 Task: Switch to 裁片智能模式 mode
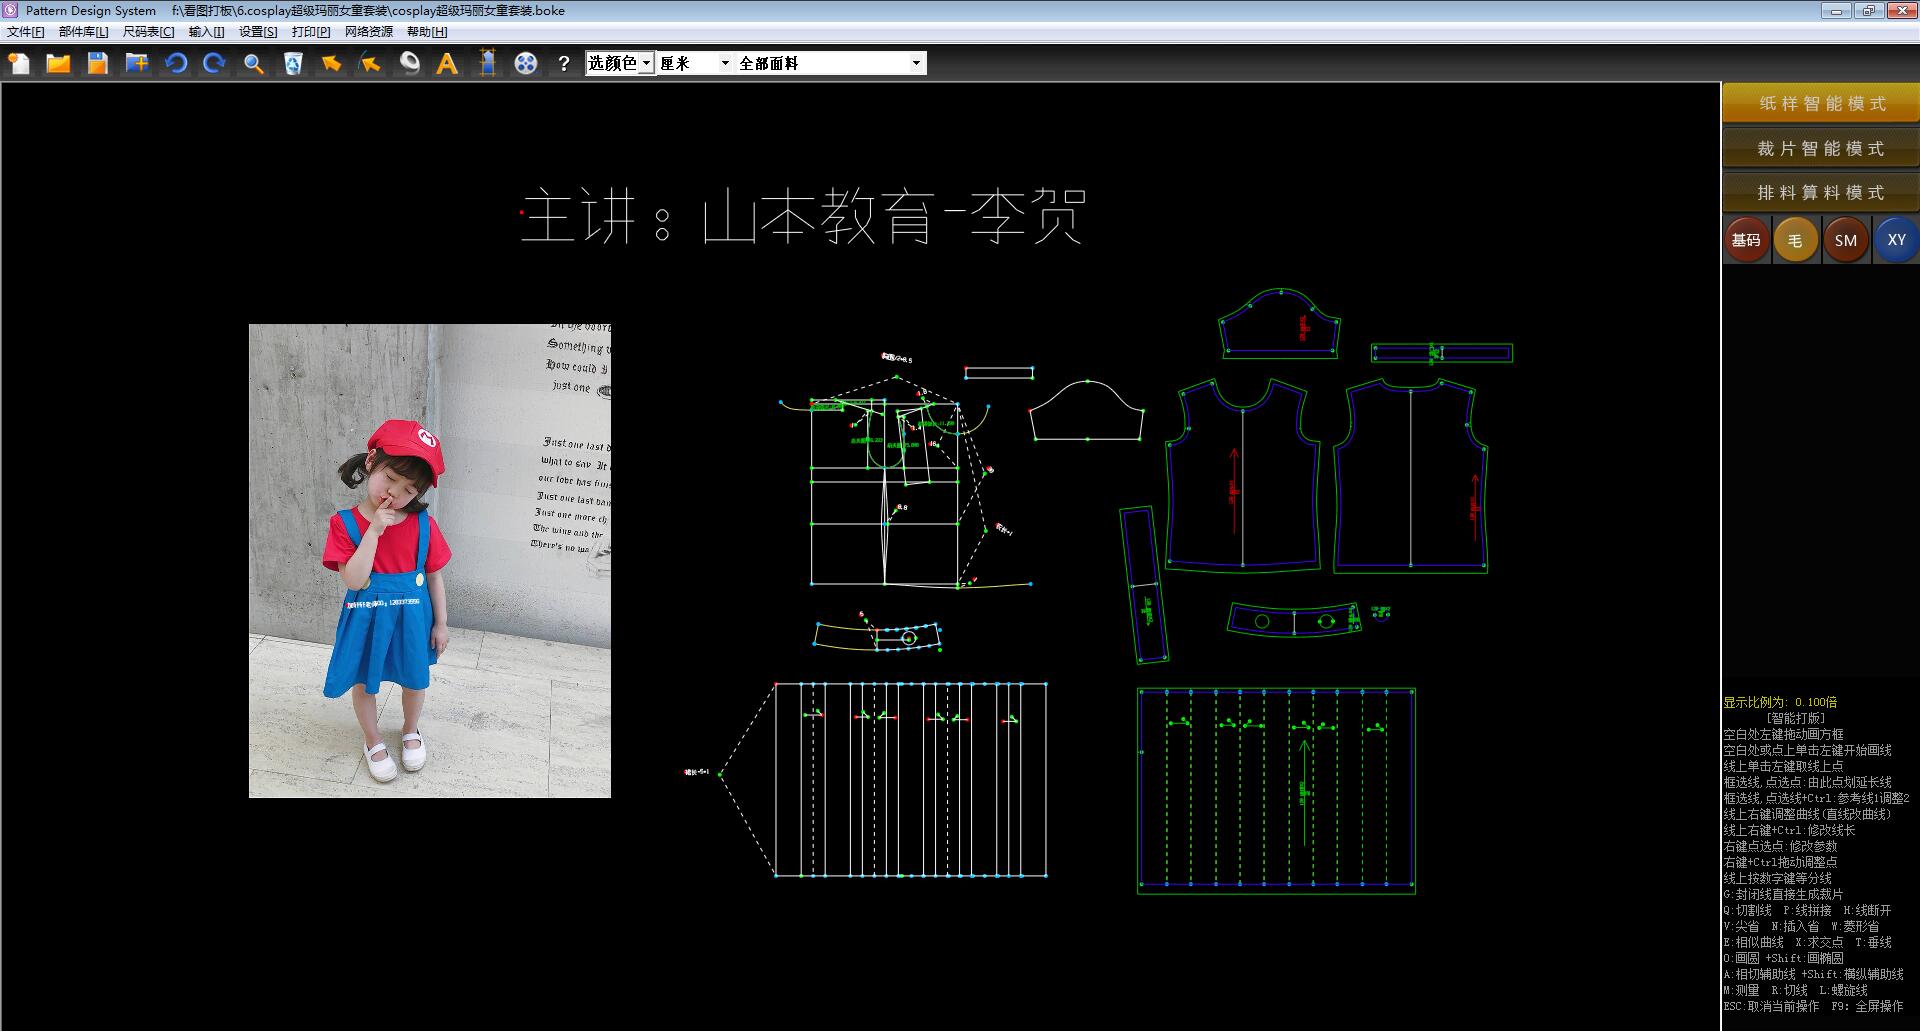point(1821,149)
